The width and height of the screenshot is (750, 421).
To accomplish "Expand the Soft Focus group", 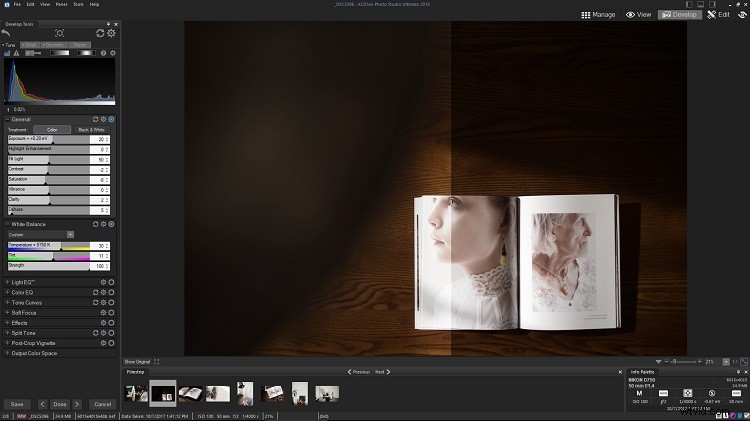I will click(7, 312).
